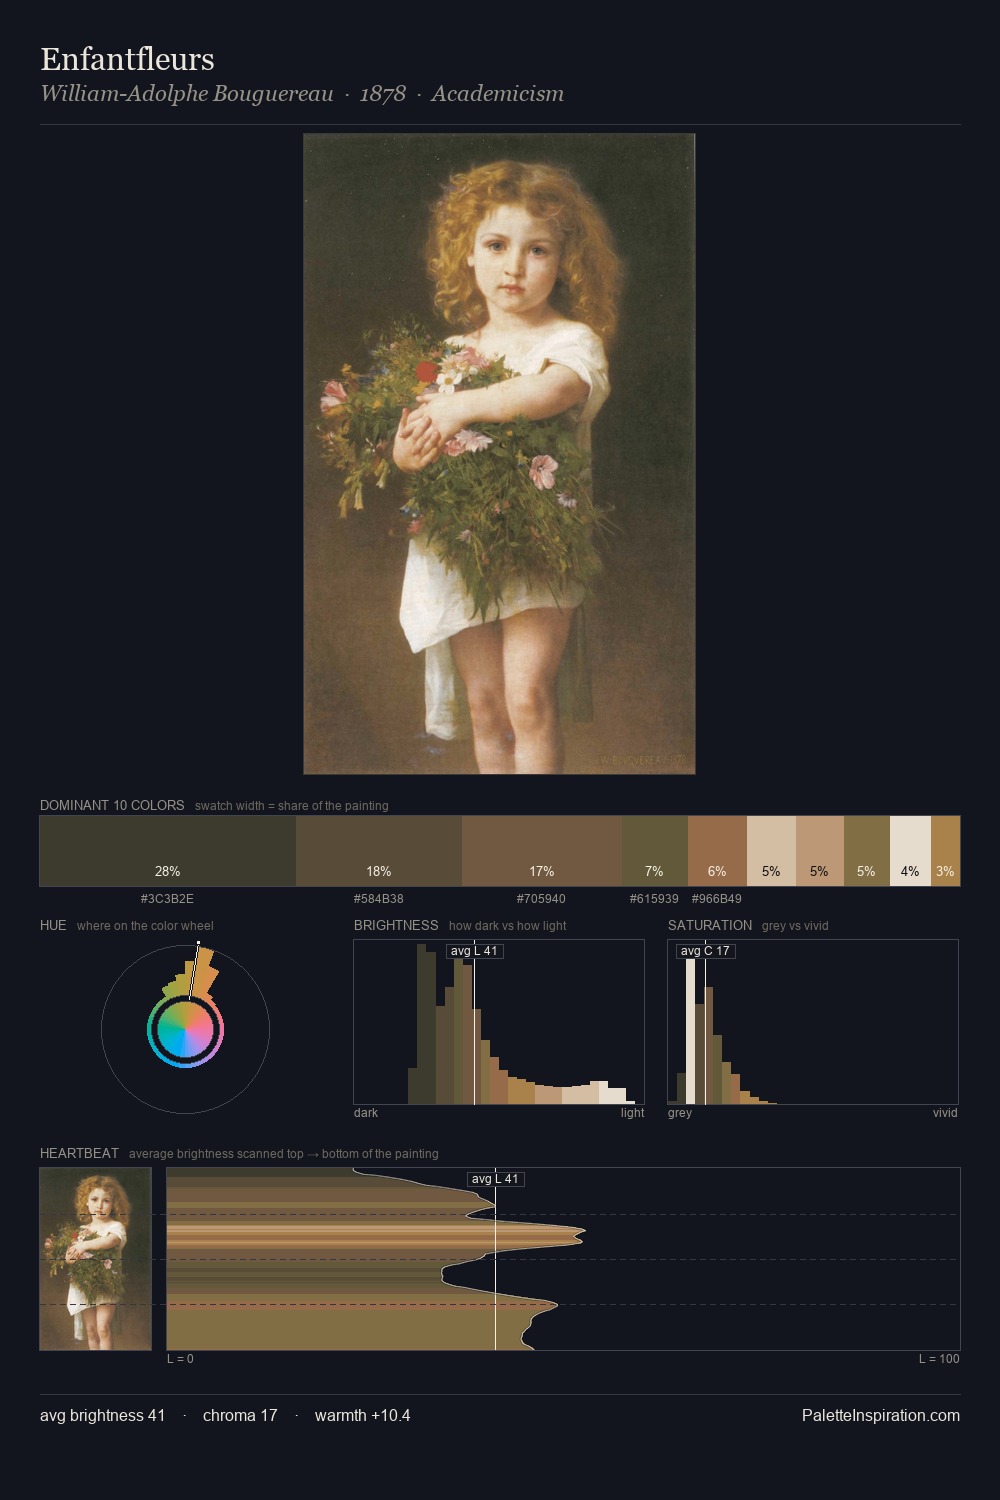Click 'how dark vs how light' caption
Viewport: 1000px width, 1500px height.
click(x=507, y=926)
